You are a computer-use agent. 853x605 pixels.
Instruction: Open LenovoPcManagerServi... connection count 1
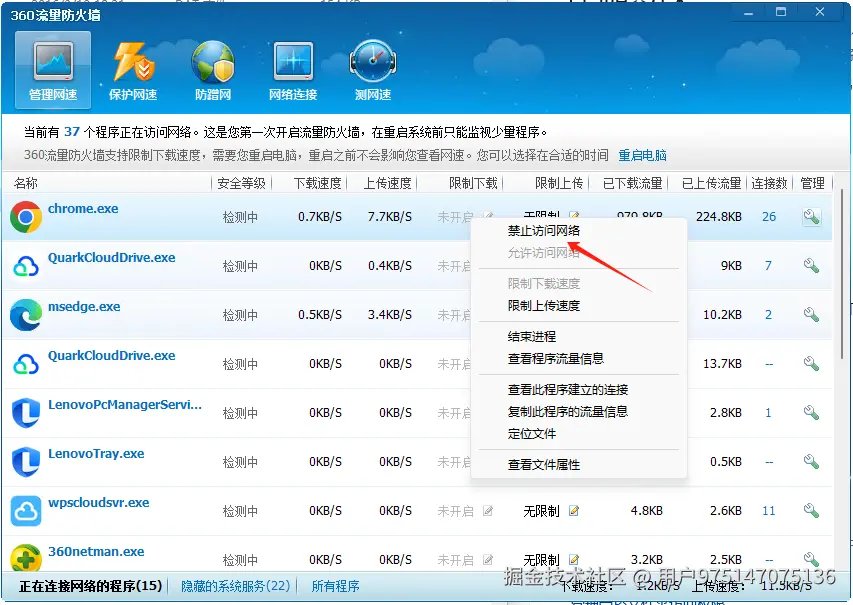[768, 413]
